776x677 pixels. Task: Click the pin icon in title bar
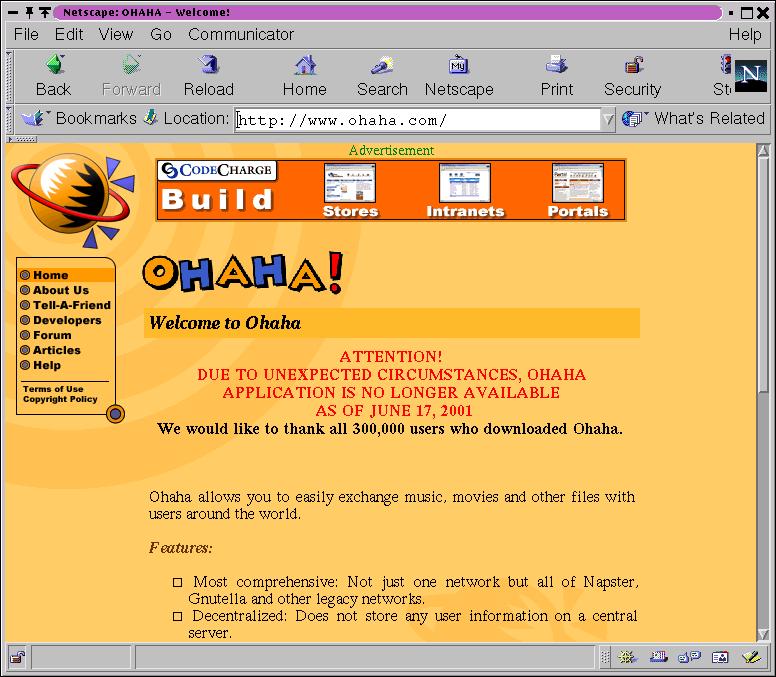coord(29,12)
